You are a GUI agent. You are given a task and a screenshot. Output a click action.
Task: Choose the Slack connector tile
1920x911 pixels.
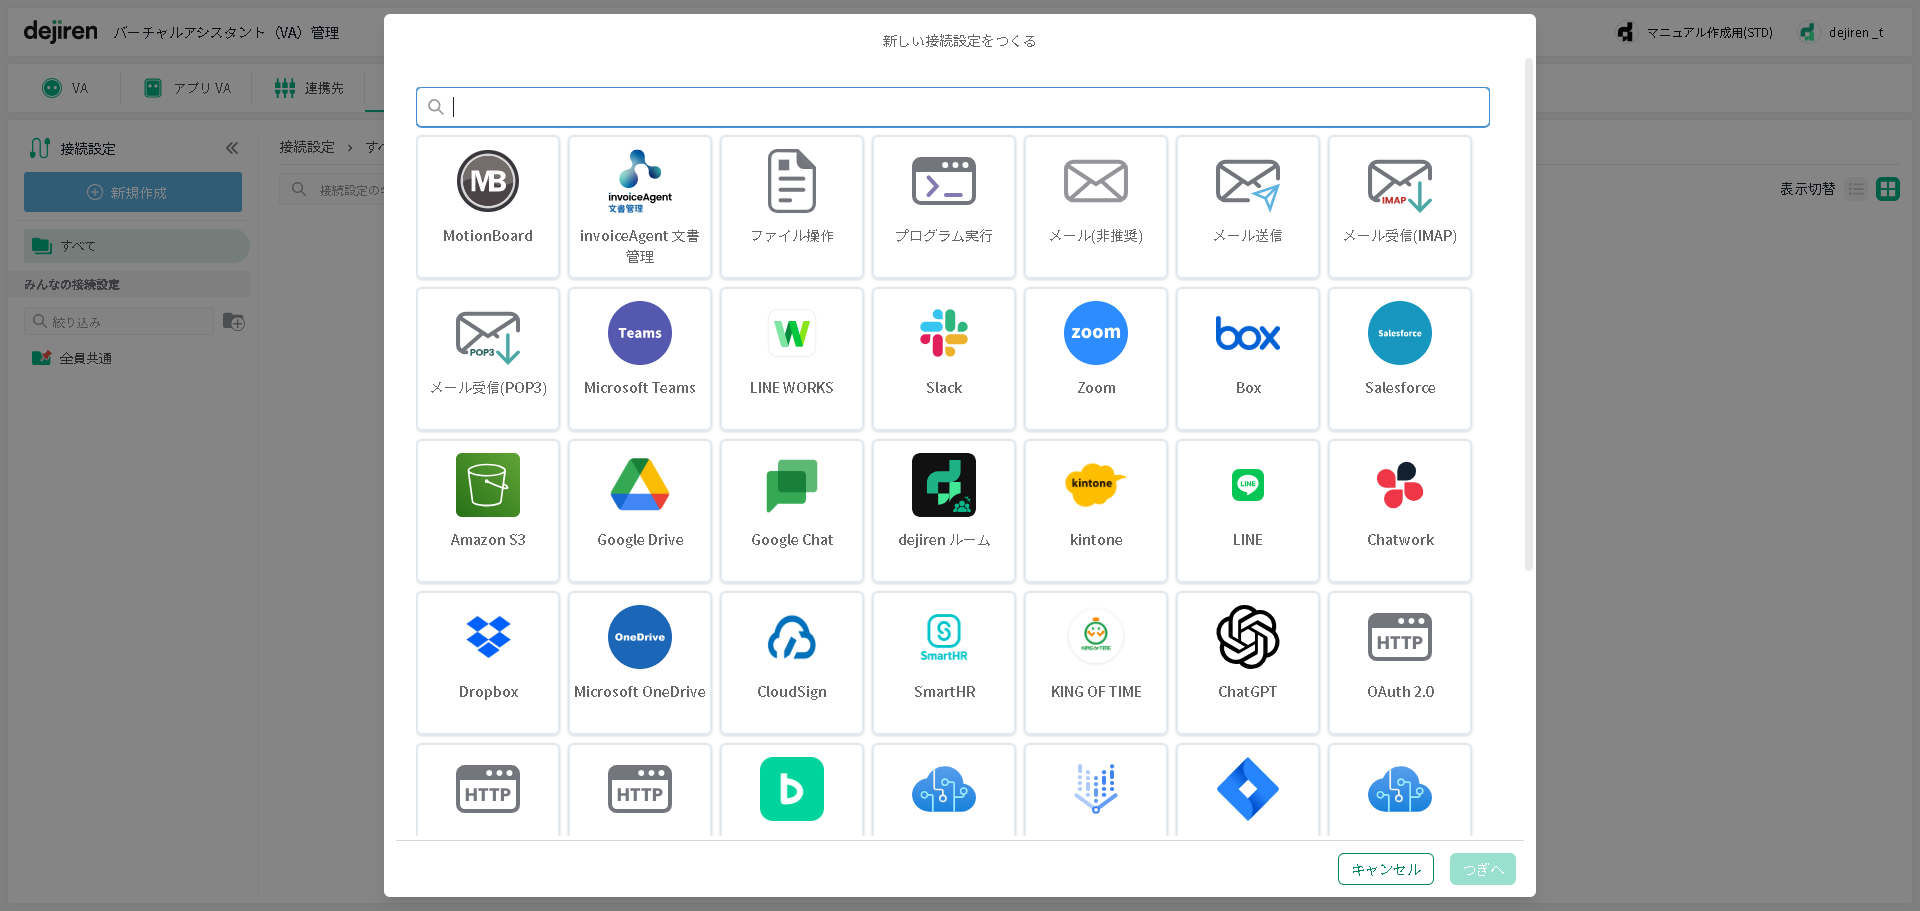[943, 359]
